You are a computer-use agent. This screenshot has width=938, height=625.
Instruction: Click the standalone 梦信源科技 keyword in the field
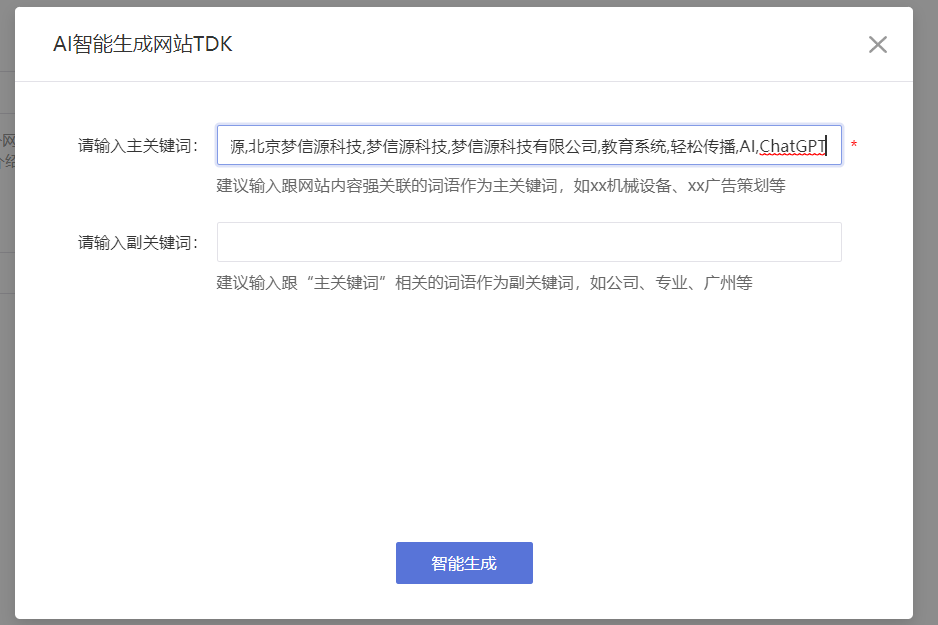click(x=406, y=146)
